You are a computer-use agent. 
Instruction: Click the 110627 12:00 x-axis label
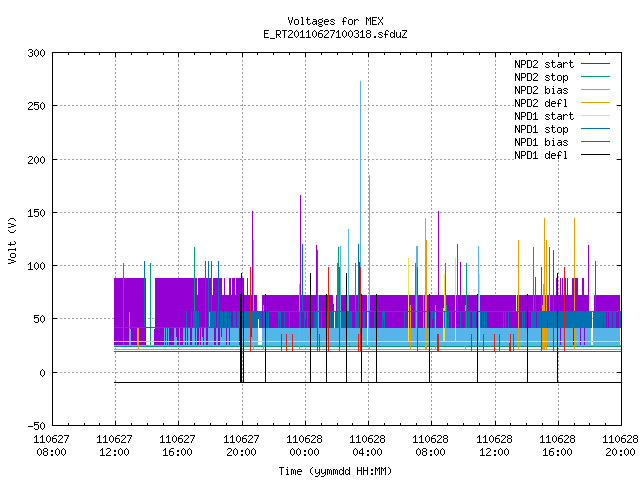coord(114,446)
